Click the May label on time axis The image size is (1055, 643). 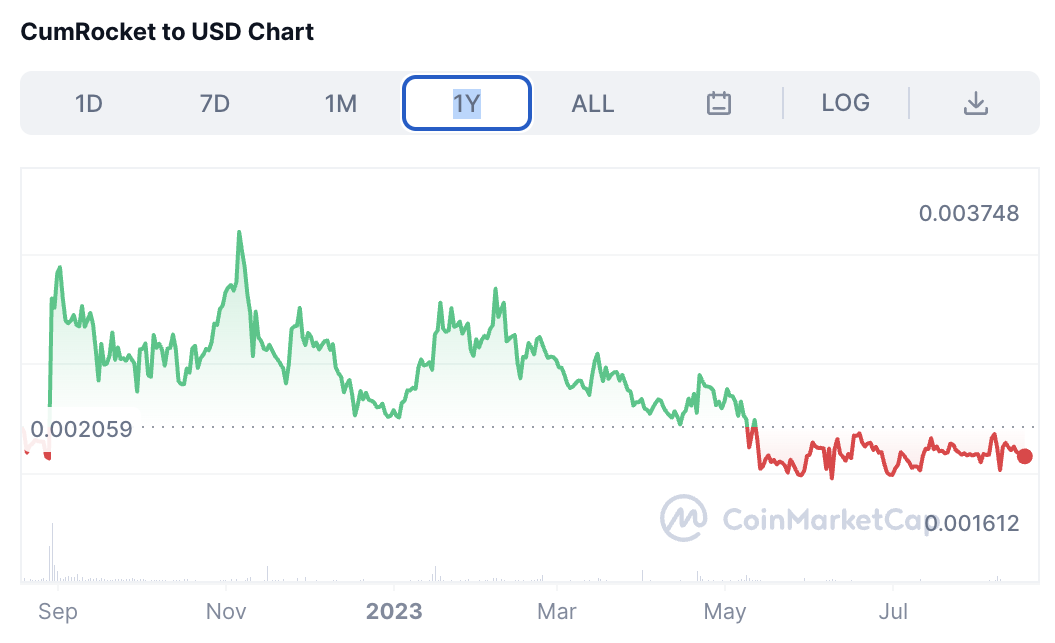(x=724, y=611)
